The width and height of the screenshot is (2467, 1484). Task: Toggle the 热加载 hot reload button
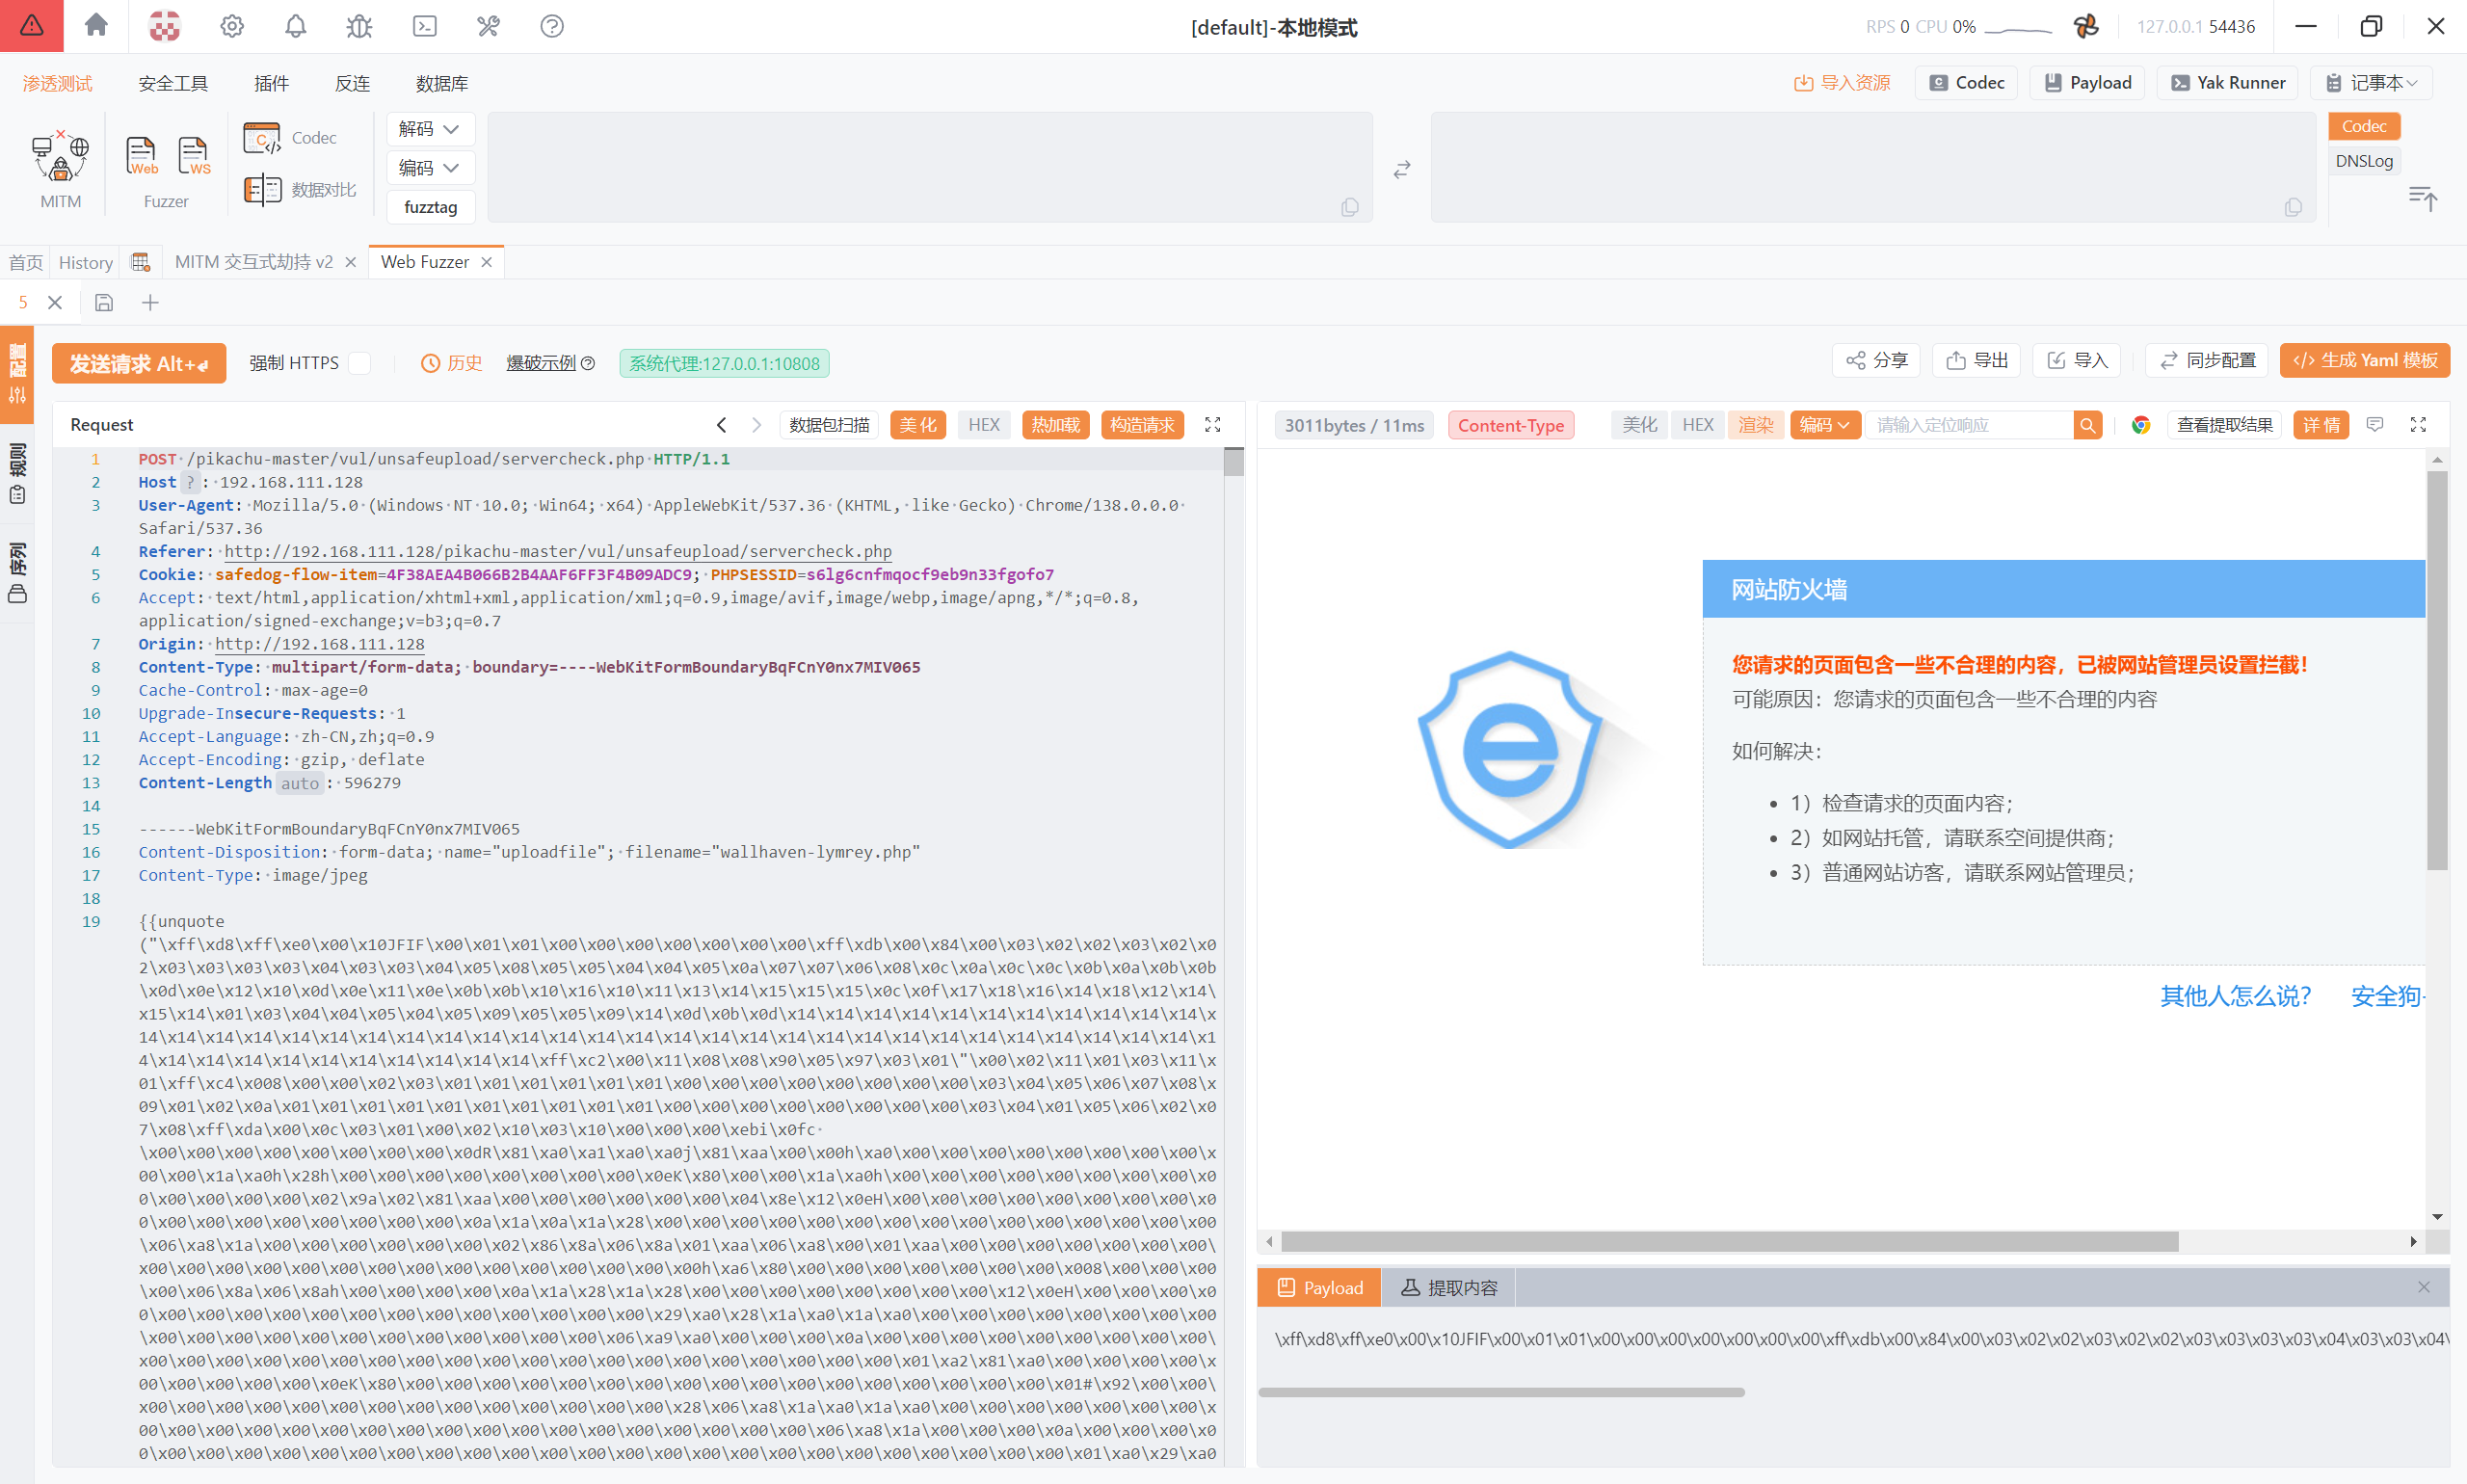pyautogui.click(x=1055, y=425)
